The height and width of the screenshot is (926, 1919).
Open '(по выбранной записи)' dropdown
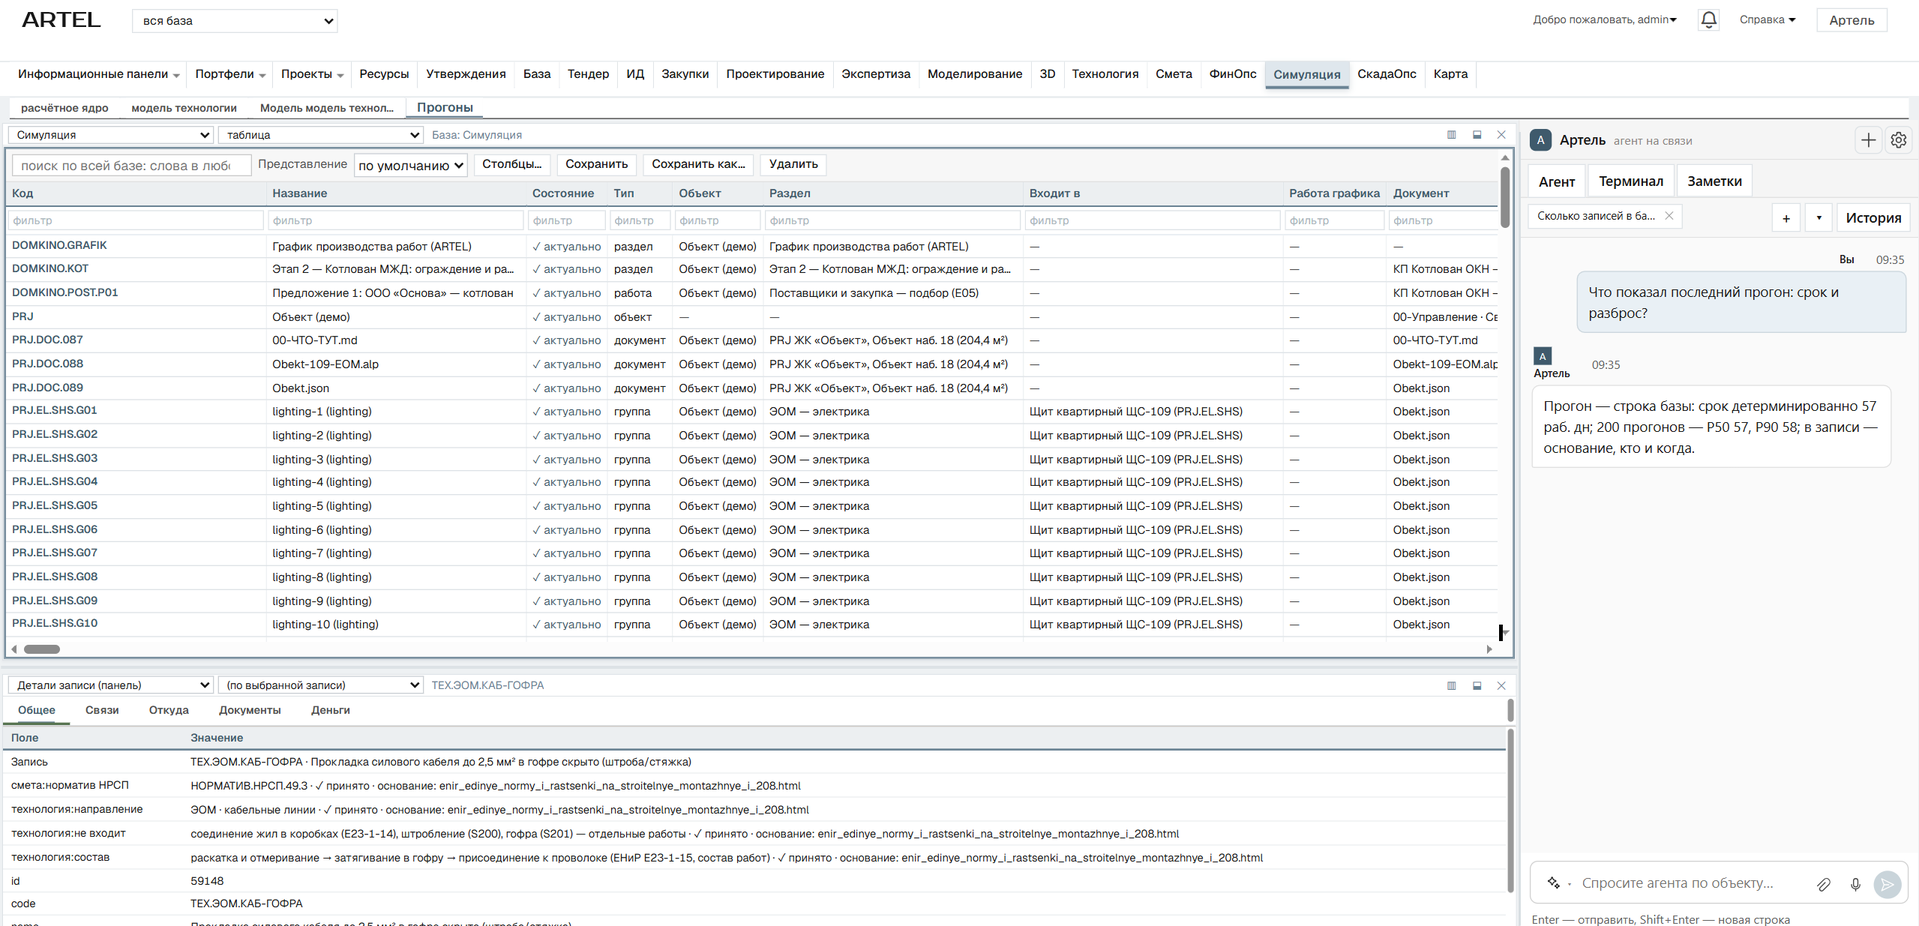pyautogui.click(x=321, y=685)
